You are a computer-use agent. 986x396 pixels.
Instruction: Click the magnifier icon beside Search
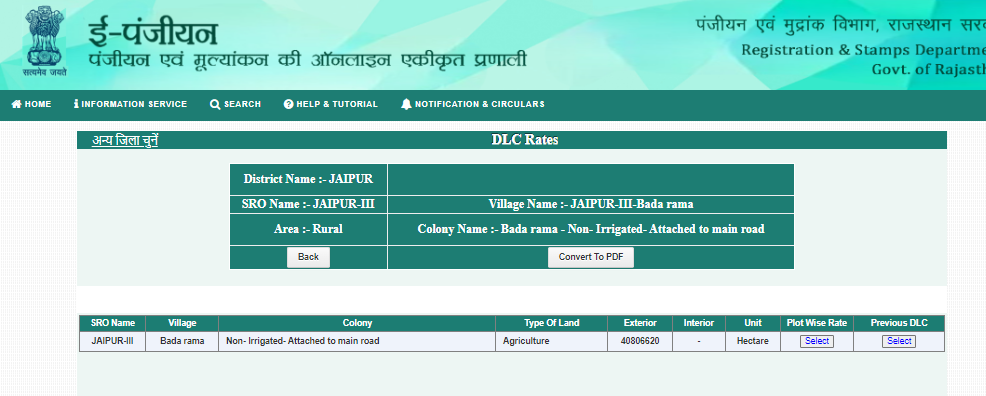point(215,104)
